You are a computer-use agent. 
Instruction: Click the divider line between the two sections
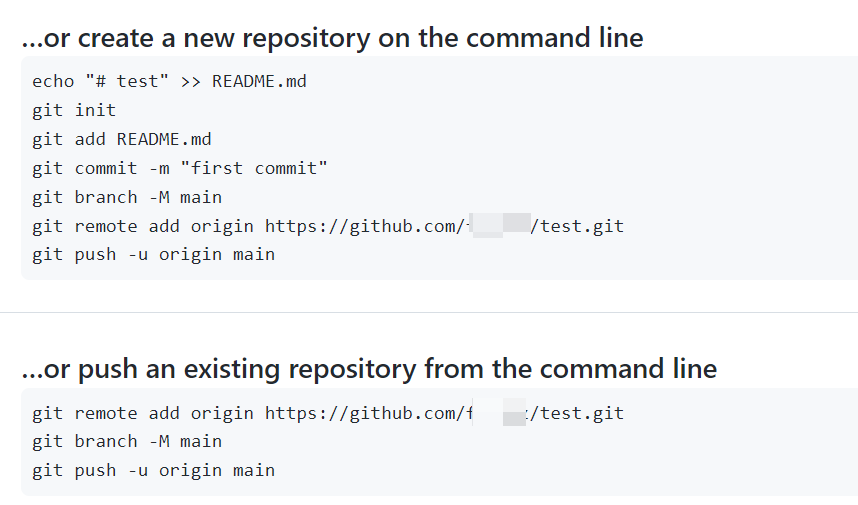pos(429,312)
